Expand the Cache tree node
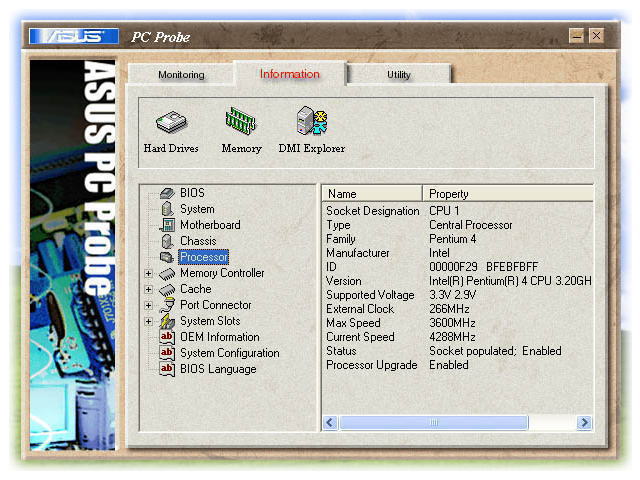Image resolution: width=640 pixels, height=480 pixels. pos(149,289)
